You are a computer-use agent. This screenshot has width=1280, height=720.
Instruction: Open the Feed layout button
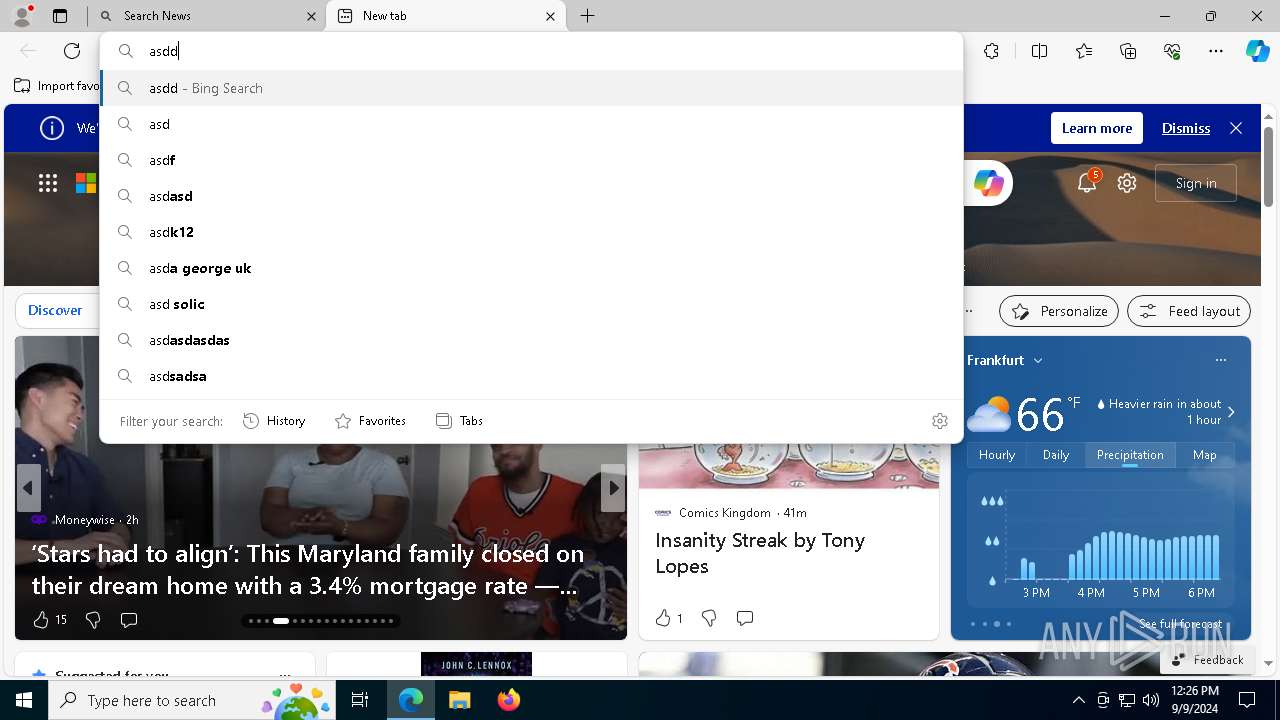(x=1189, y=311)
